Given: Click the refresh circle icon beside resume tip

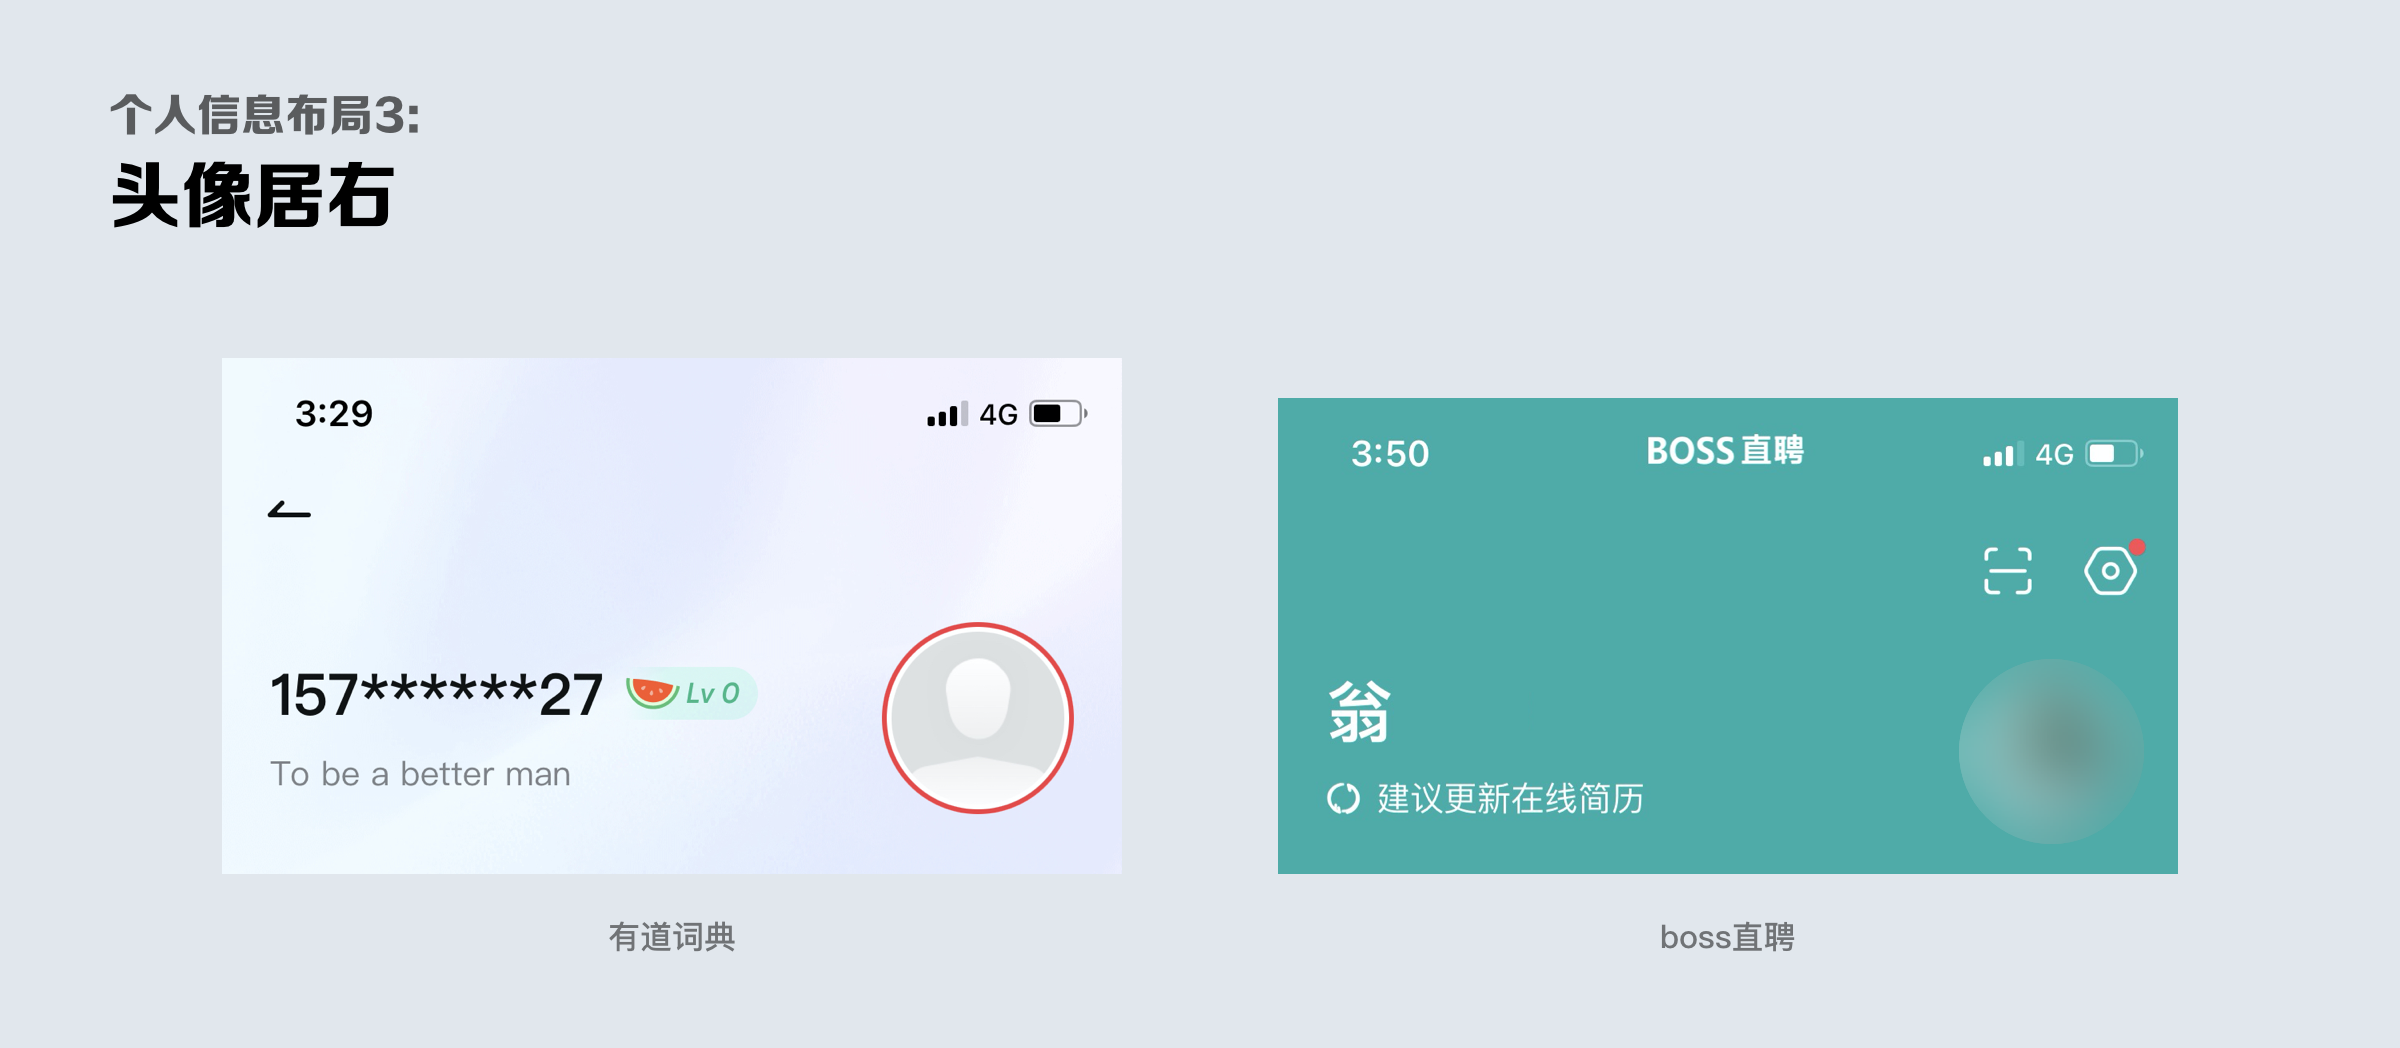Looking at the screenshot, I should [x=1343, y=799].
